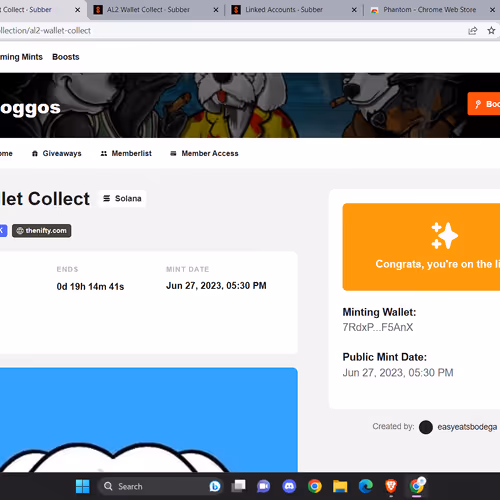Open File Explorer from the taskbar
500x500 pixels.
[340, 486]
